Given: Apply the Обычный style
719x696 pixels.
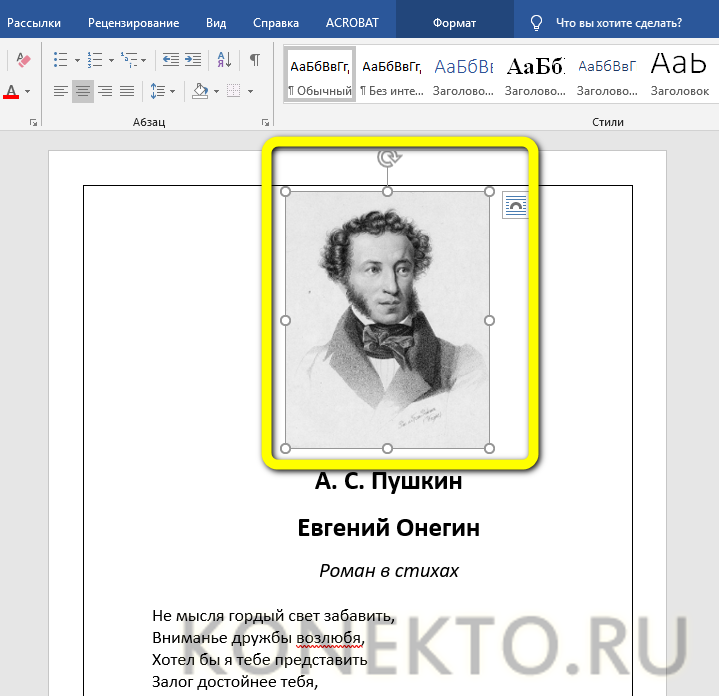Looking at the screenshot, I should pos(320,74).
